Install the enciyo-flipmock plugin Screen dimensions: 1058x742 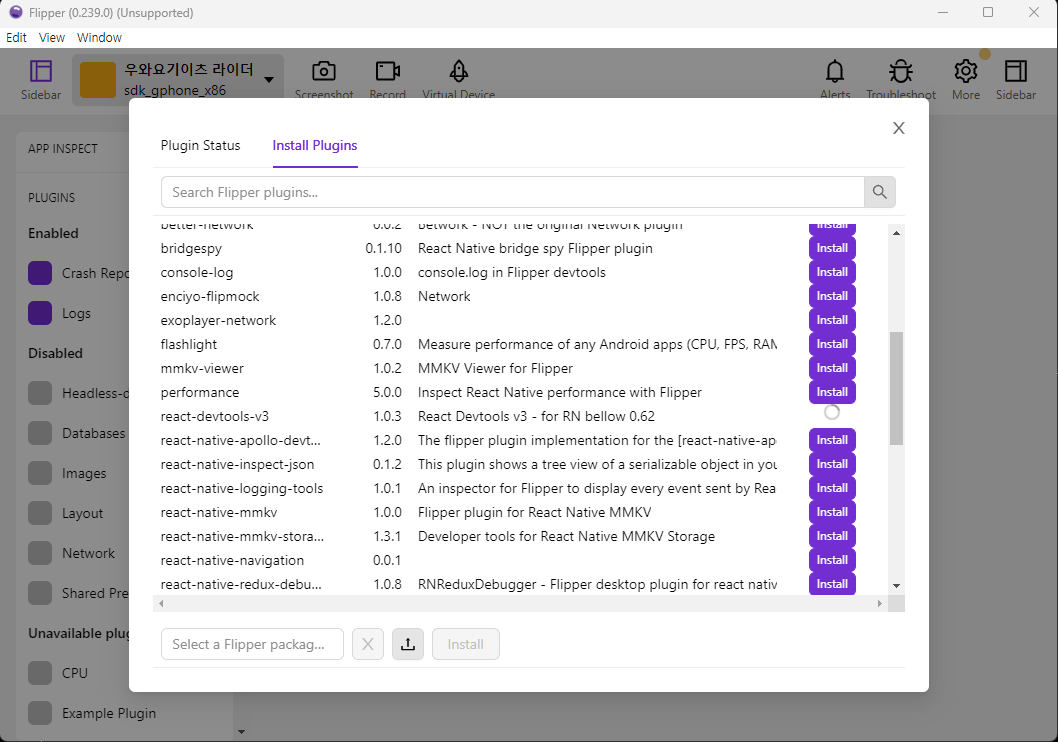coord(832,296)
